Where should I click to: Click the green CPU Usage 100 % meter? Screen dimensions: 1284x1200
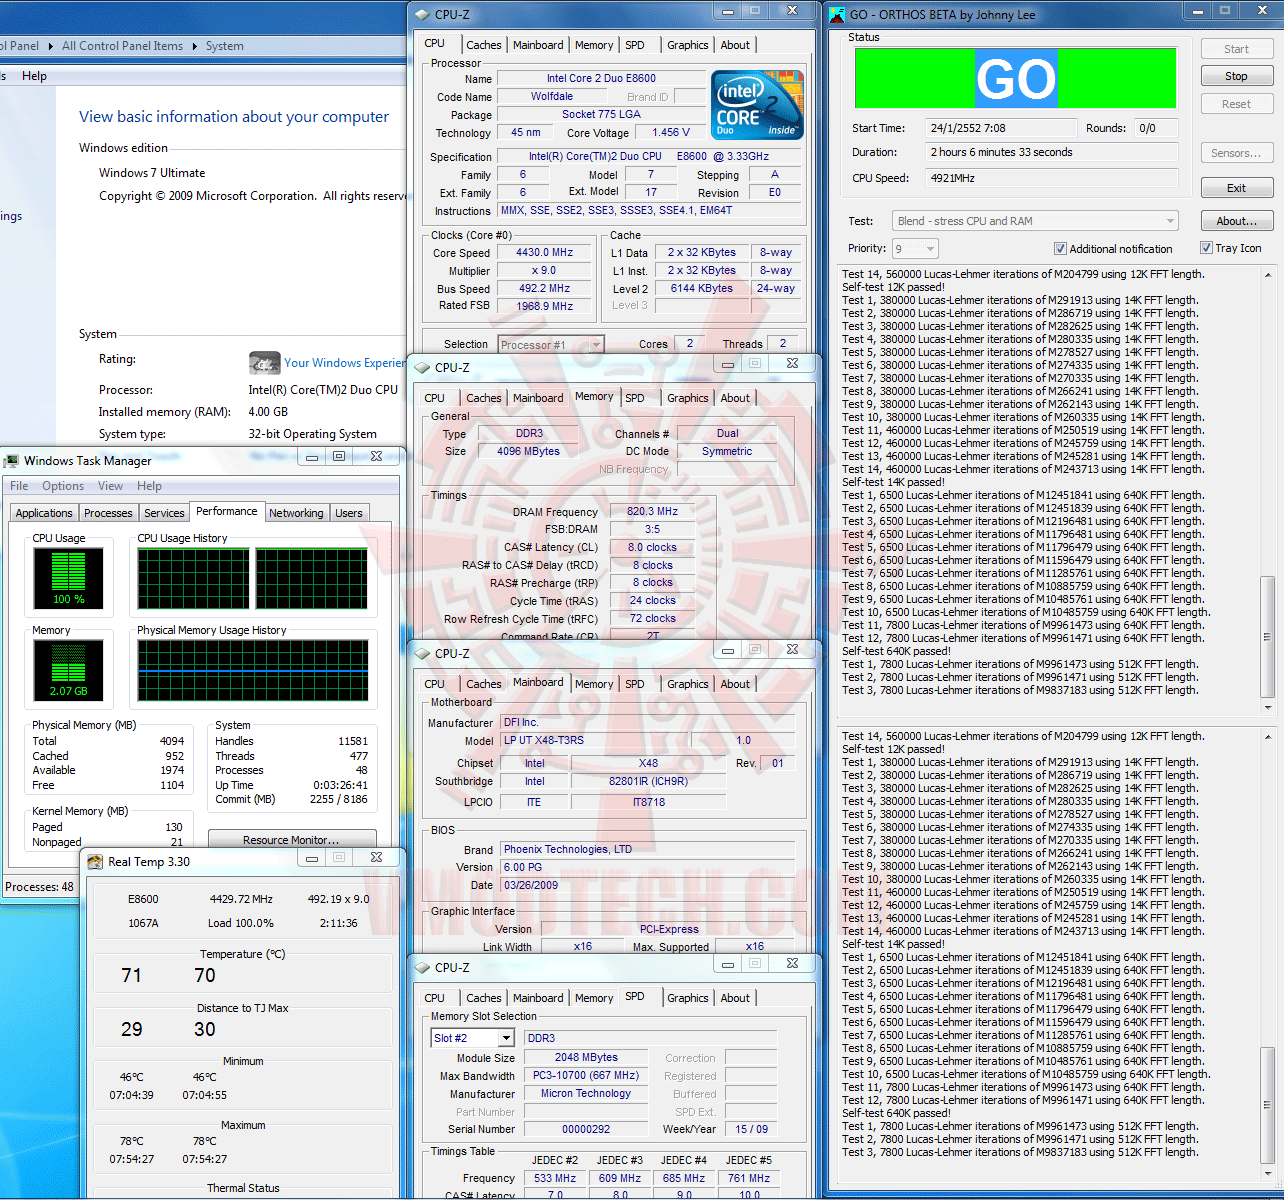(x=68, y=578)
